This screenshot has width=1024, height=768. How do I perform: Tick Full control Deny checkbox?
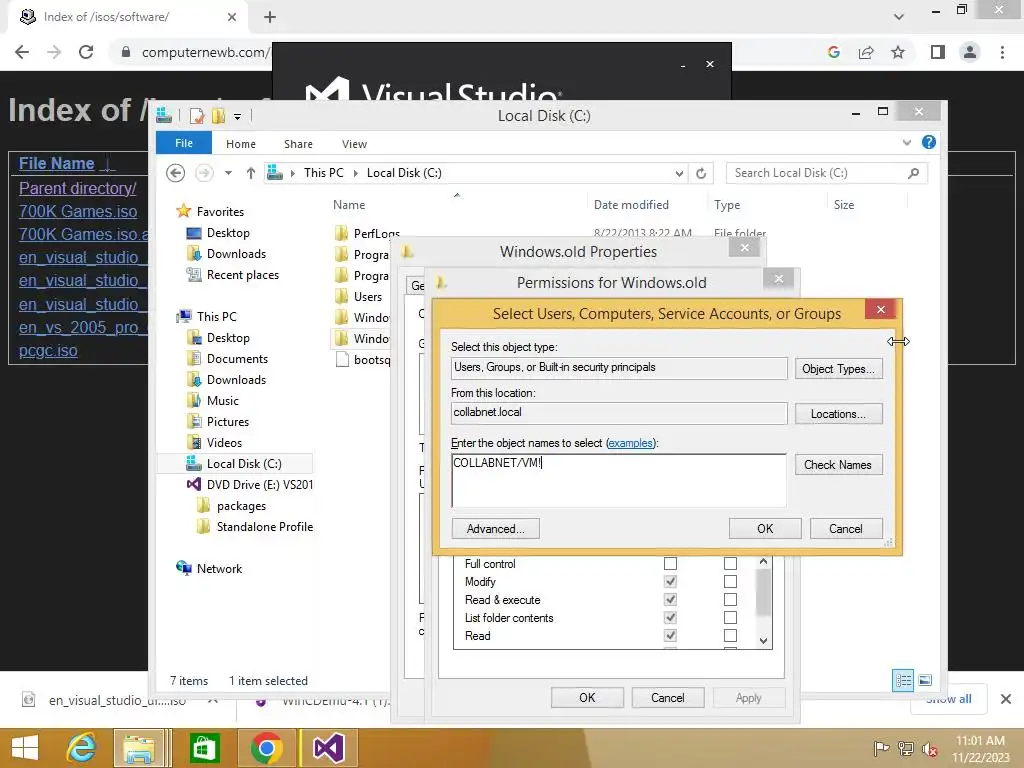(x=731, y=564)
